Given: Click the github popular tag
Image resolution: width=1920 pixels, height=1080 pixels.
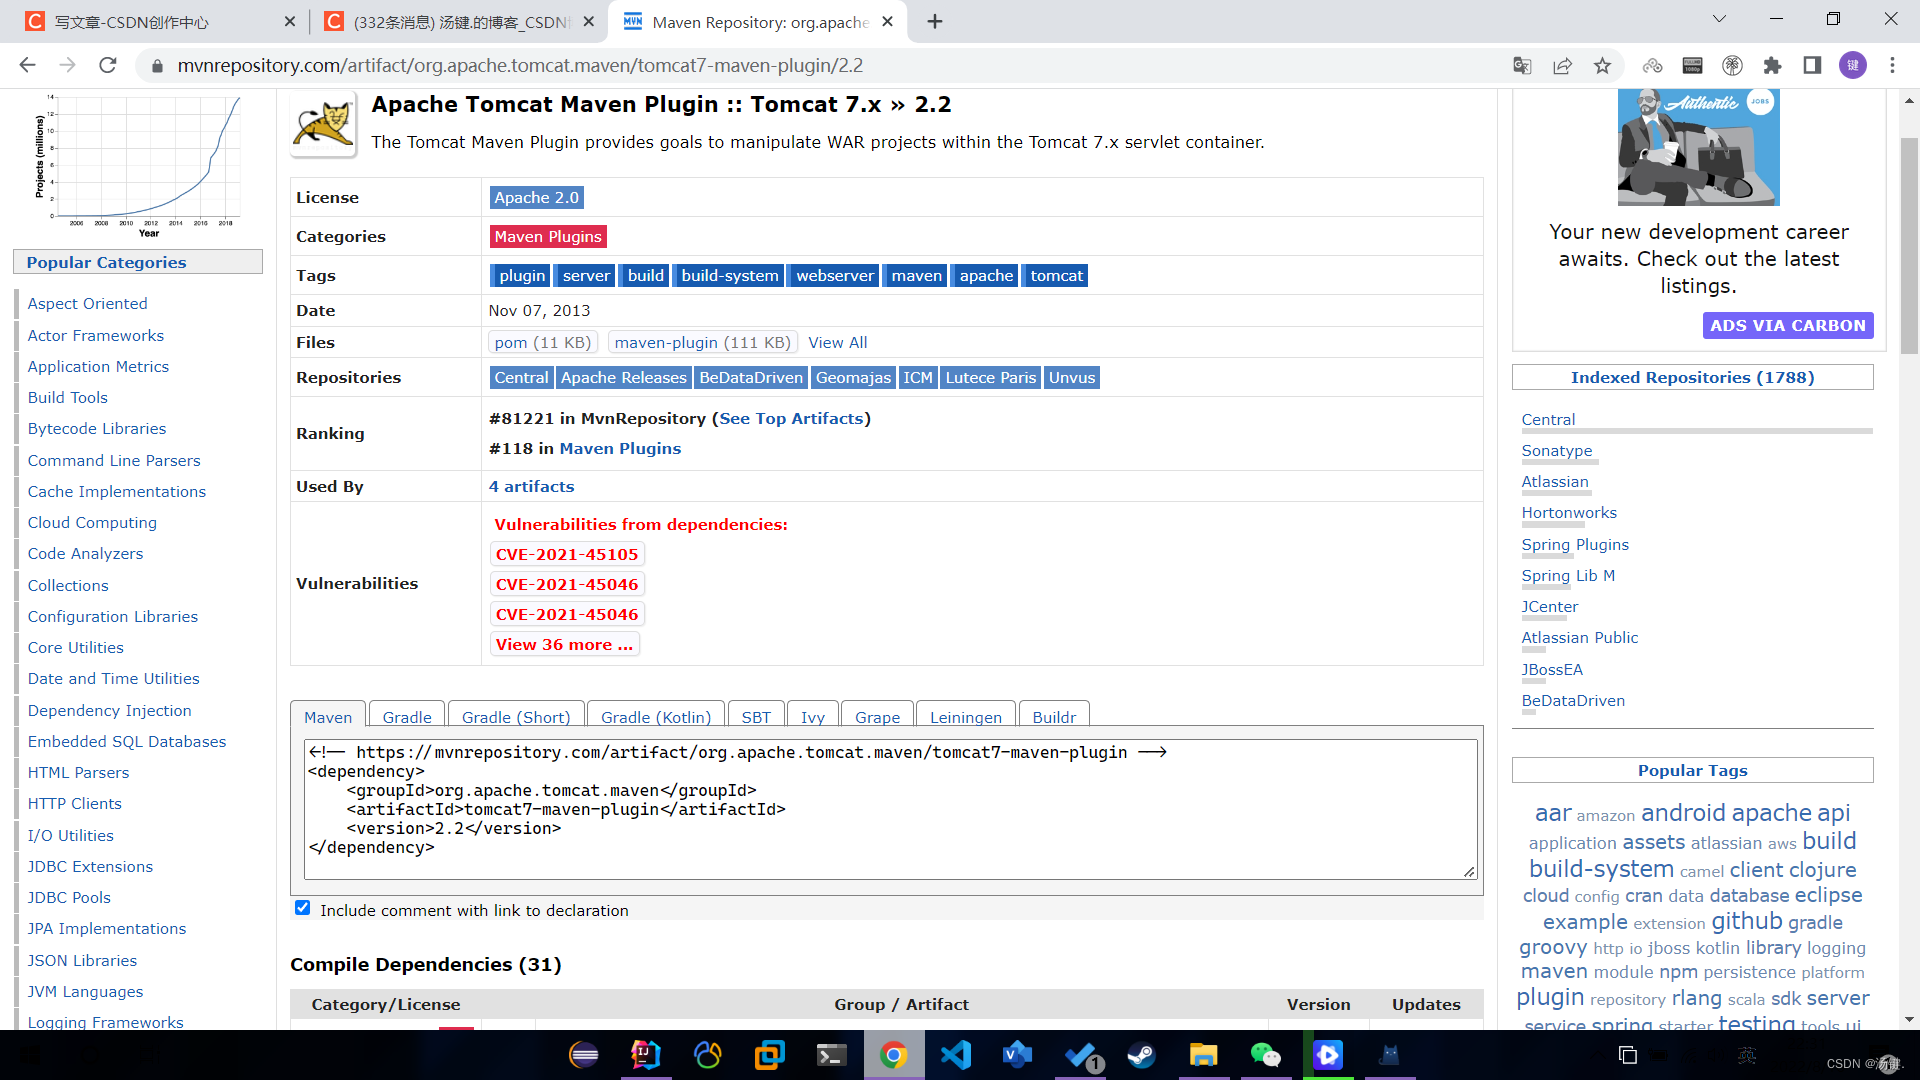Looking at the screenshot, I should 1746,921.
